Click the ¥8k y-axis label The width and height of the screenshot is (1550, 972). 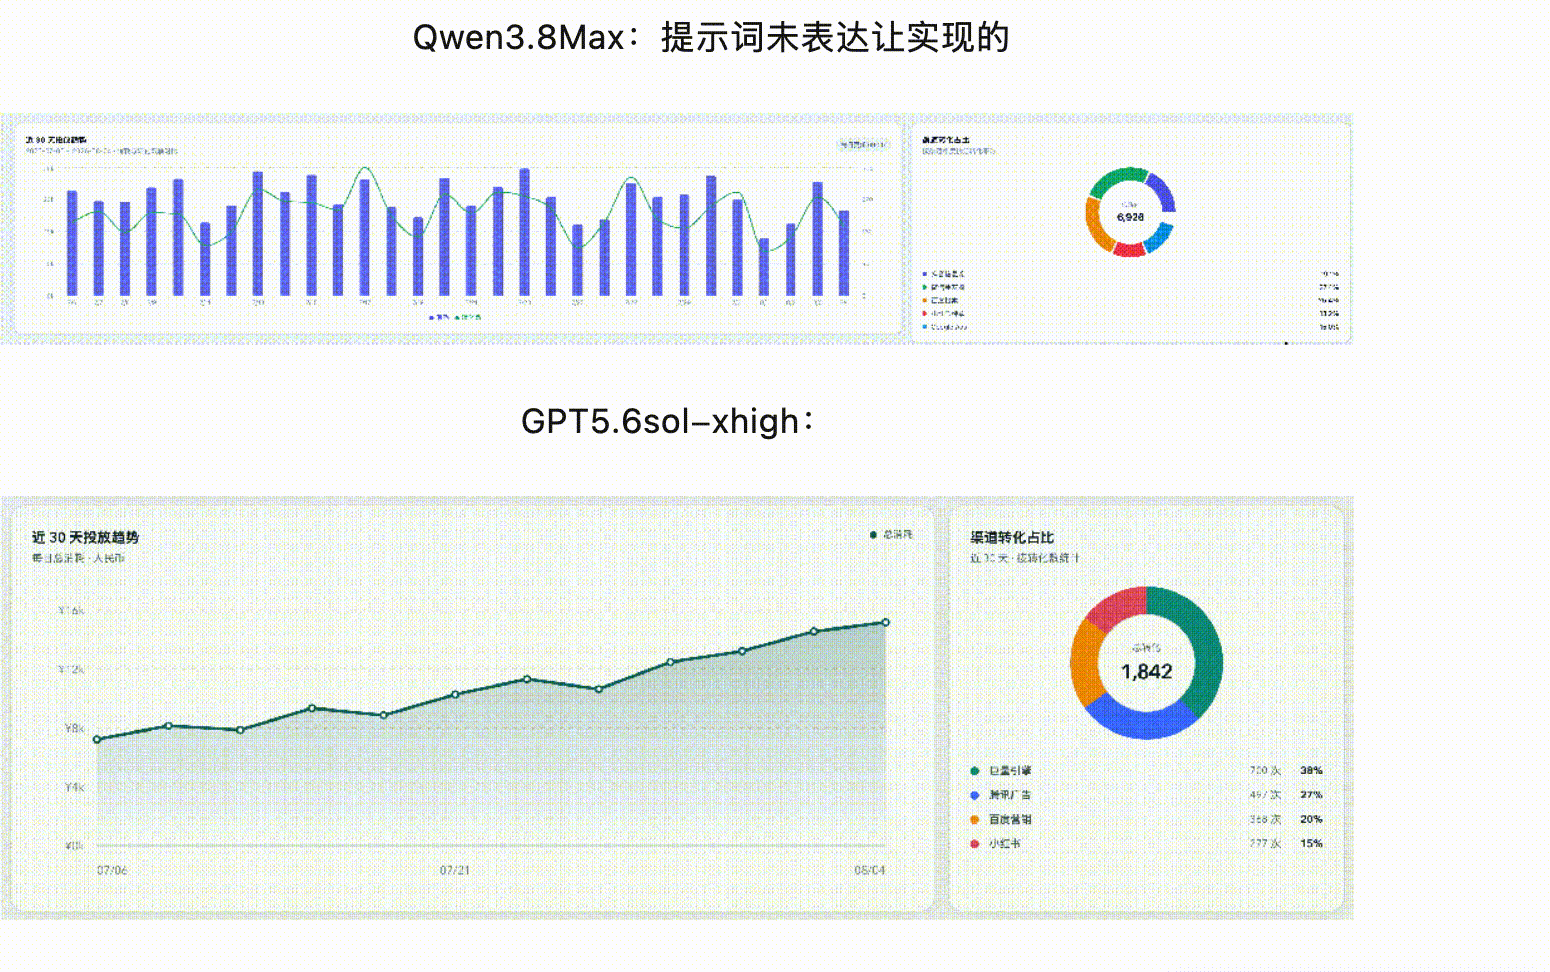click(x=74, y=729)
